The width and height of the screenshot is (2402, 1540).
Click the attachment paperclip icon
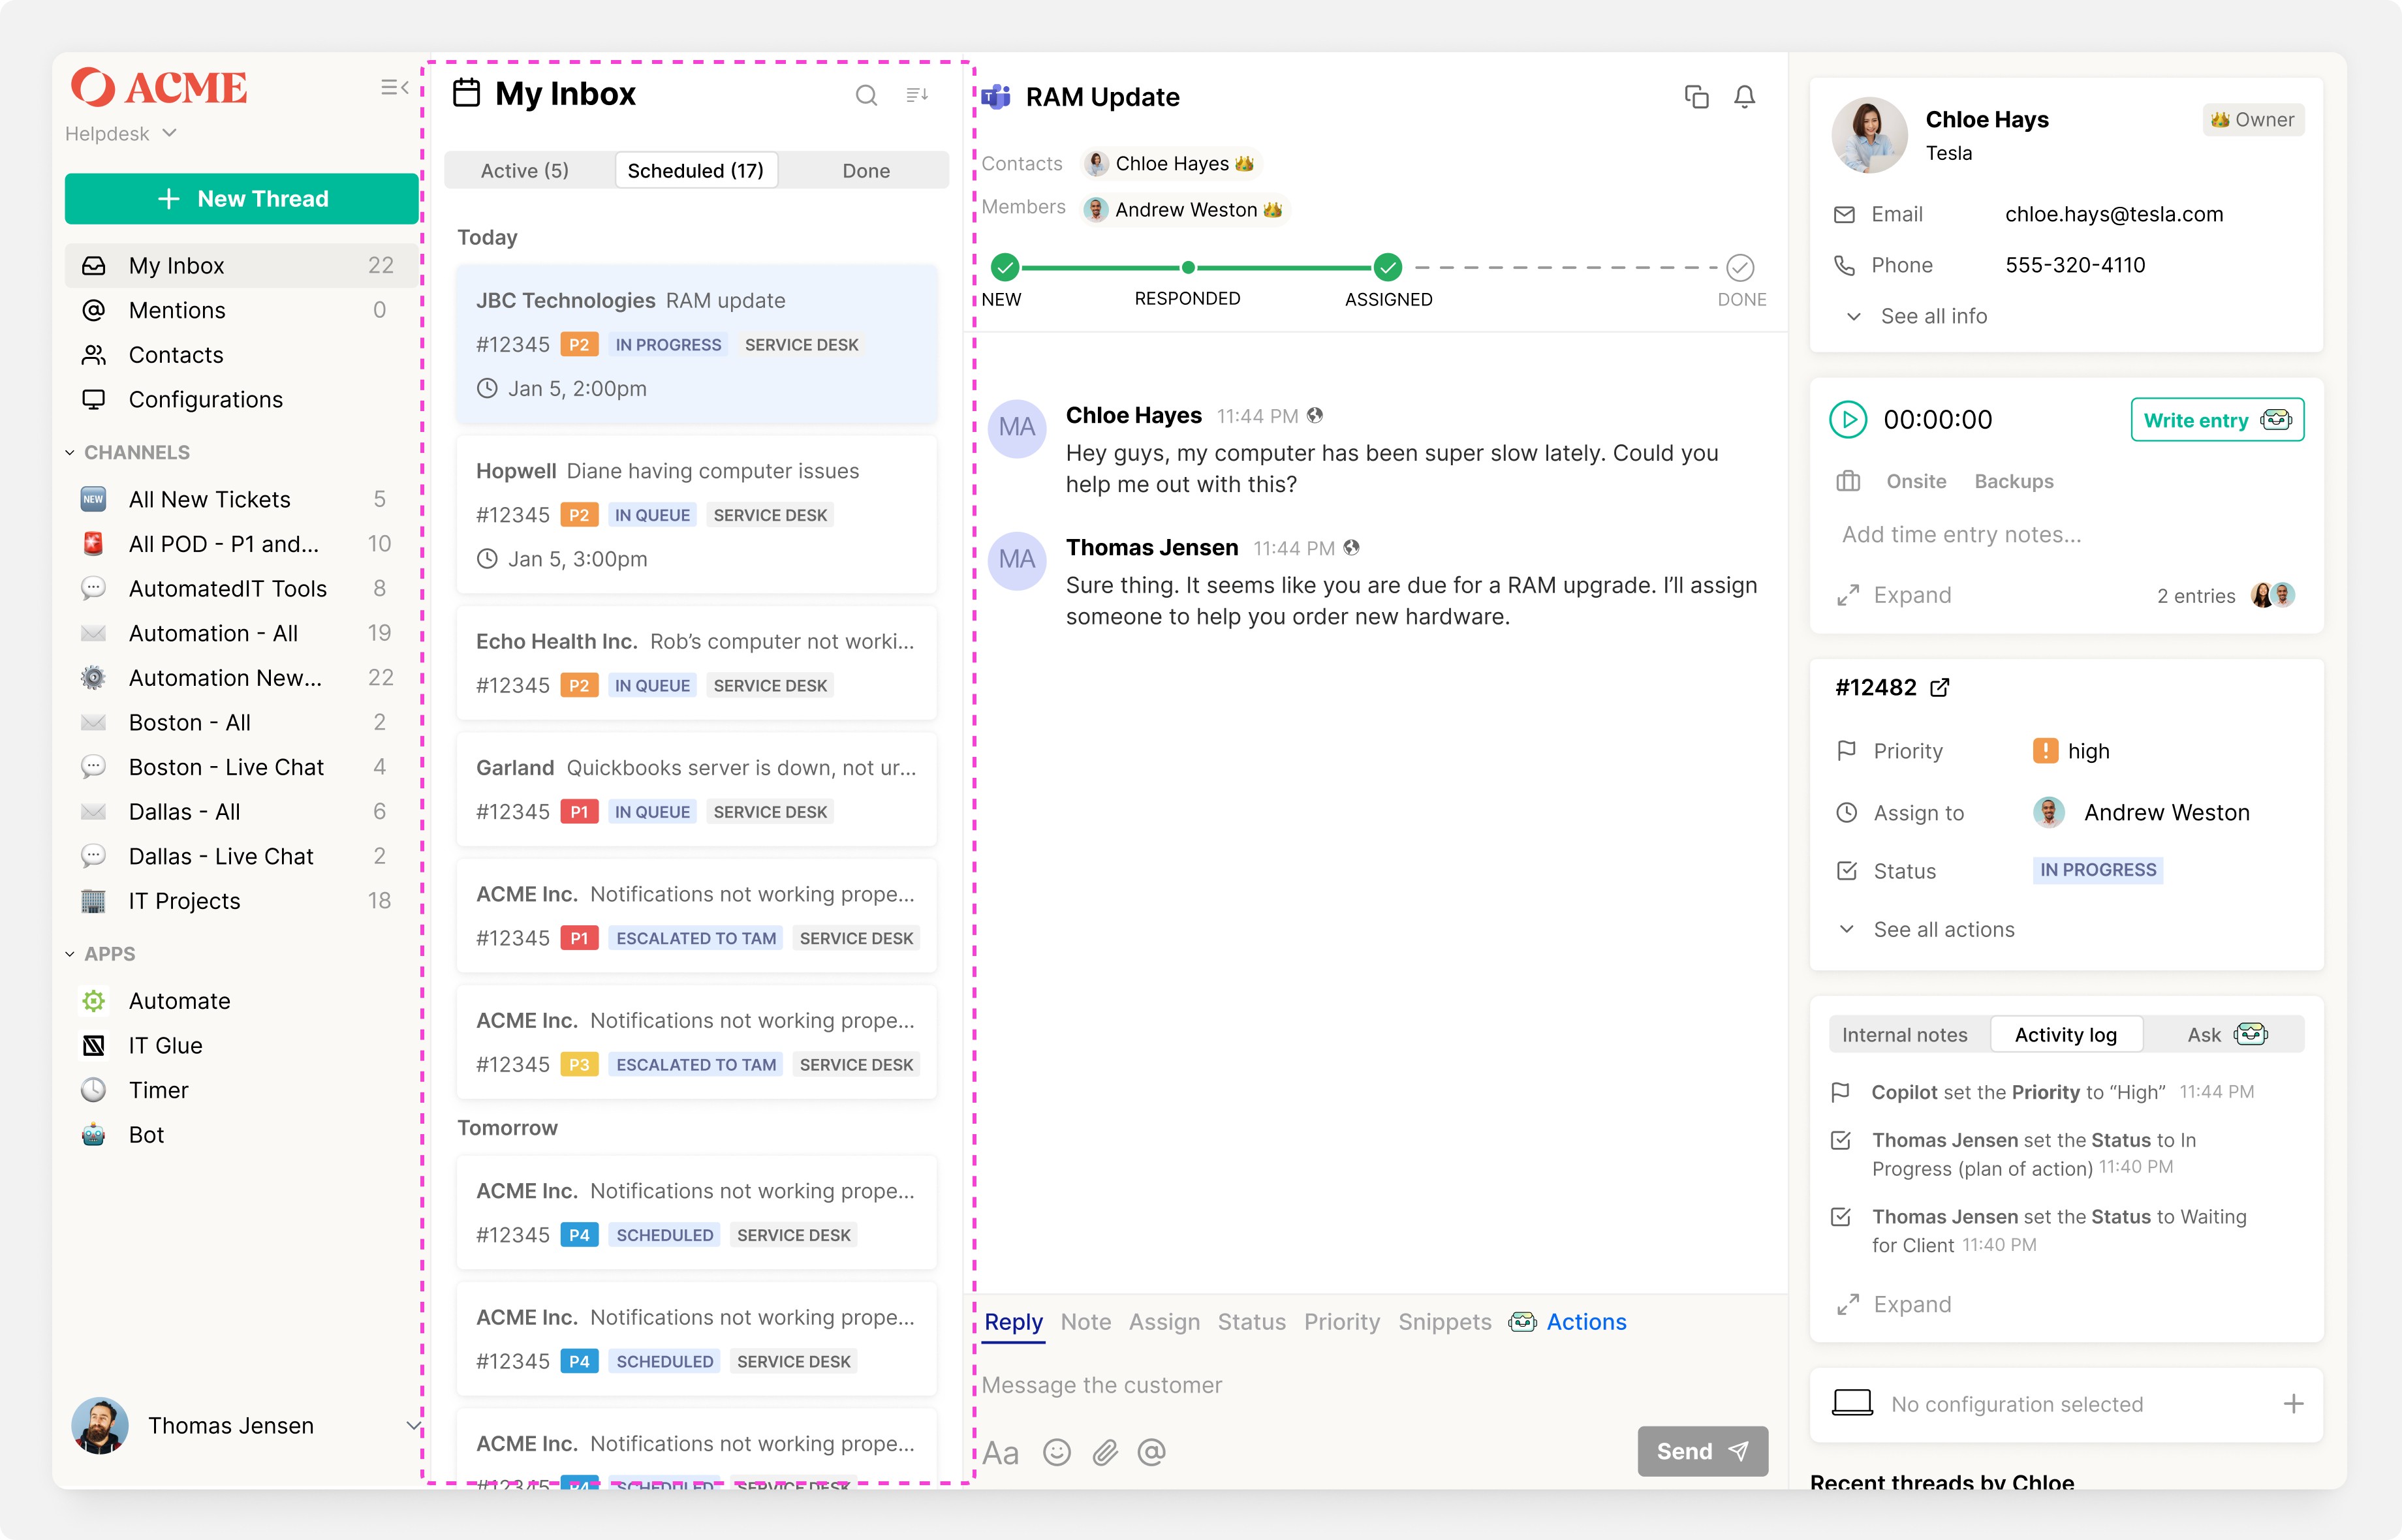click(x=1105, y=1452)
